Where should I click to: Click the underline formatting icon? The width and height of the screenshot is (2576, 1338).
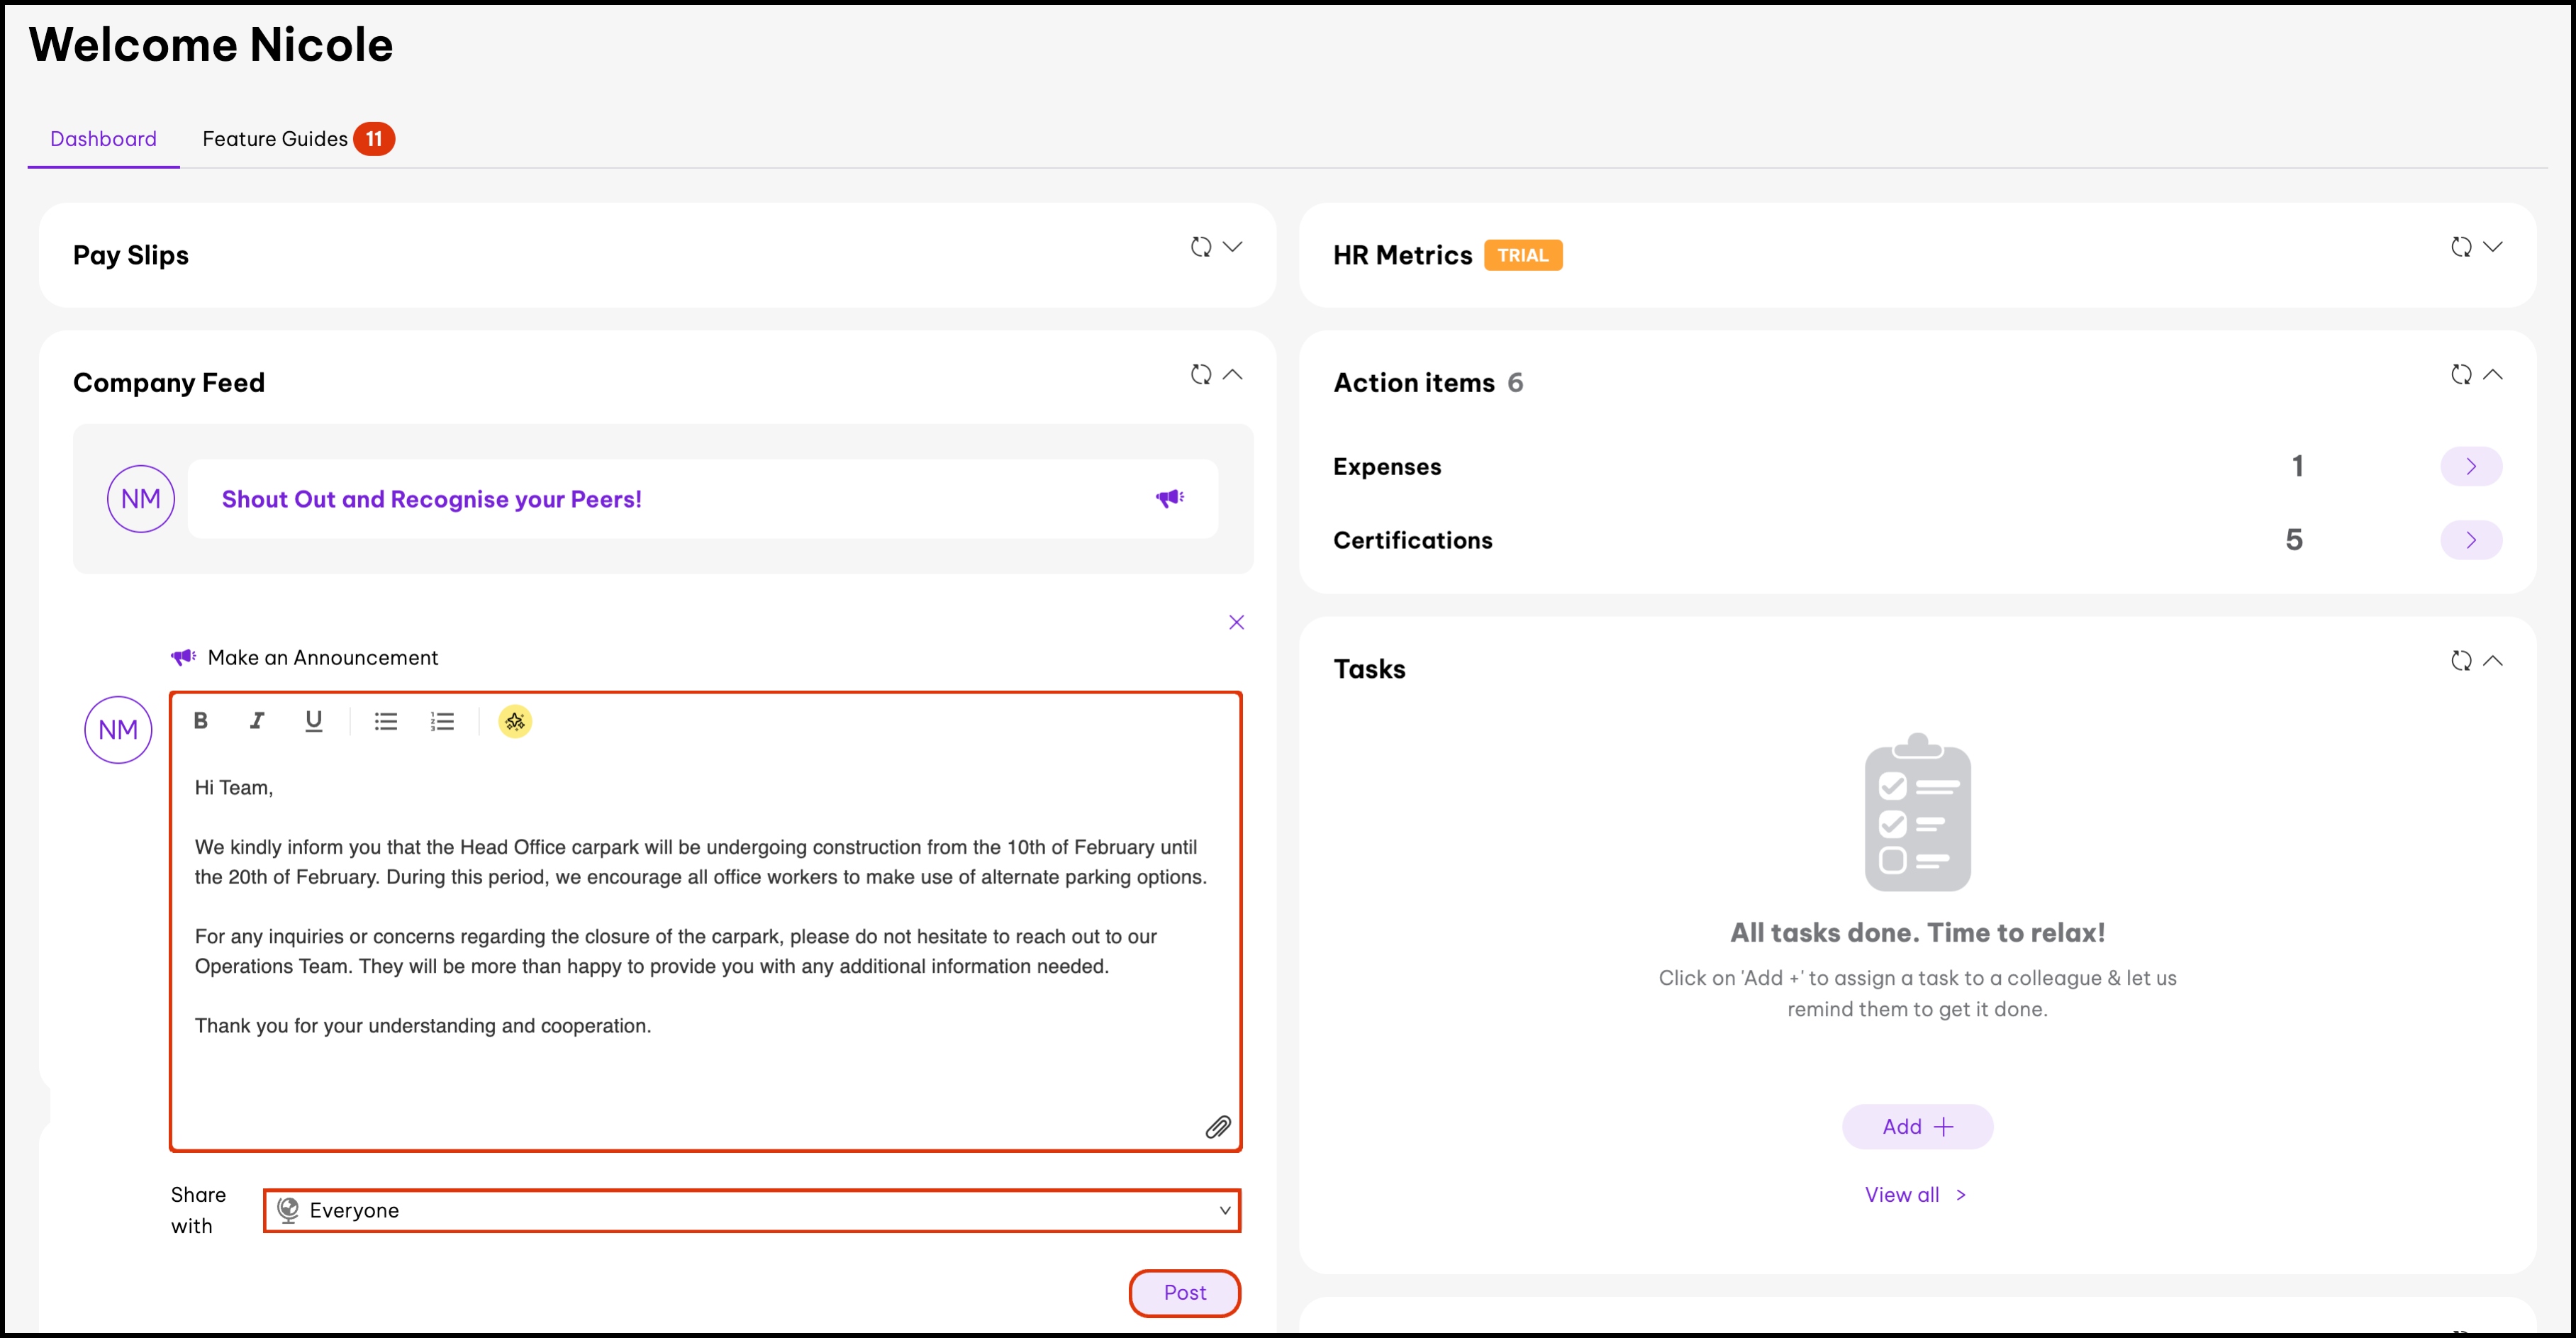(x=314, y=721)
